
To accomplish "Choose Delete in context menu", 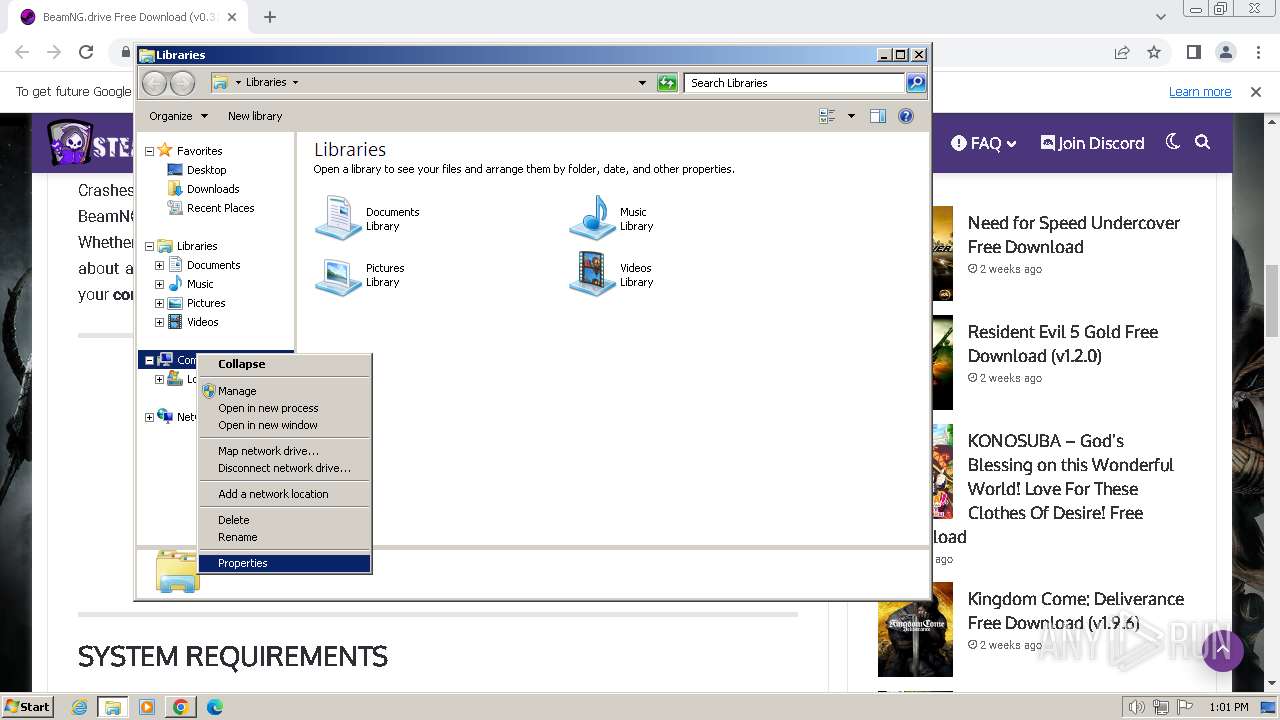I will tap(285, 520).
